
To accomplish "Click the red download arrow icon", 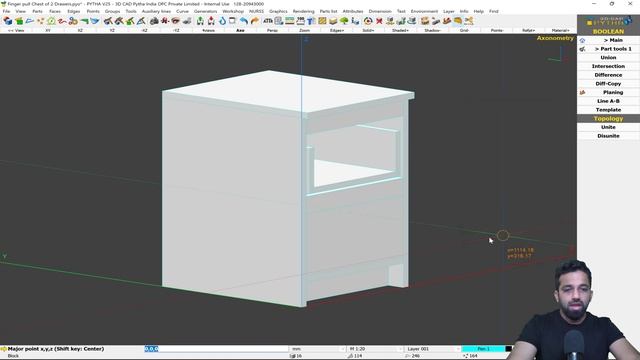I will click(x=211, y=21).
